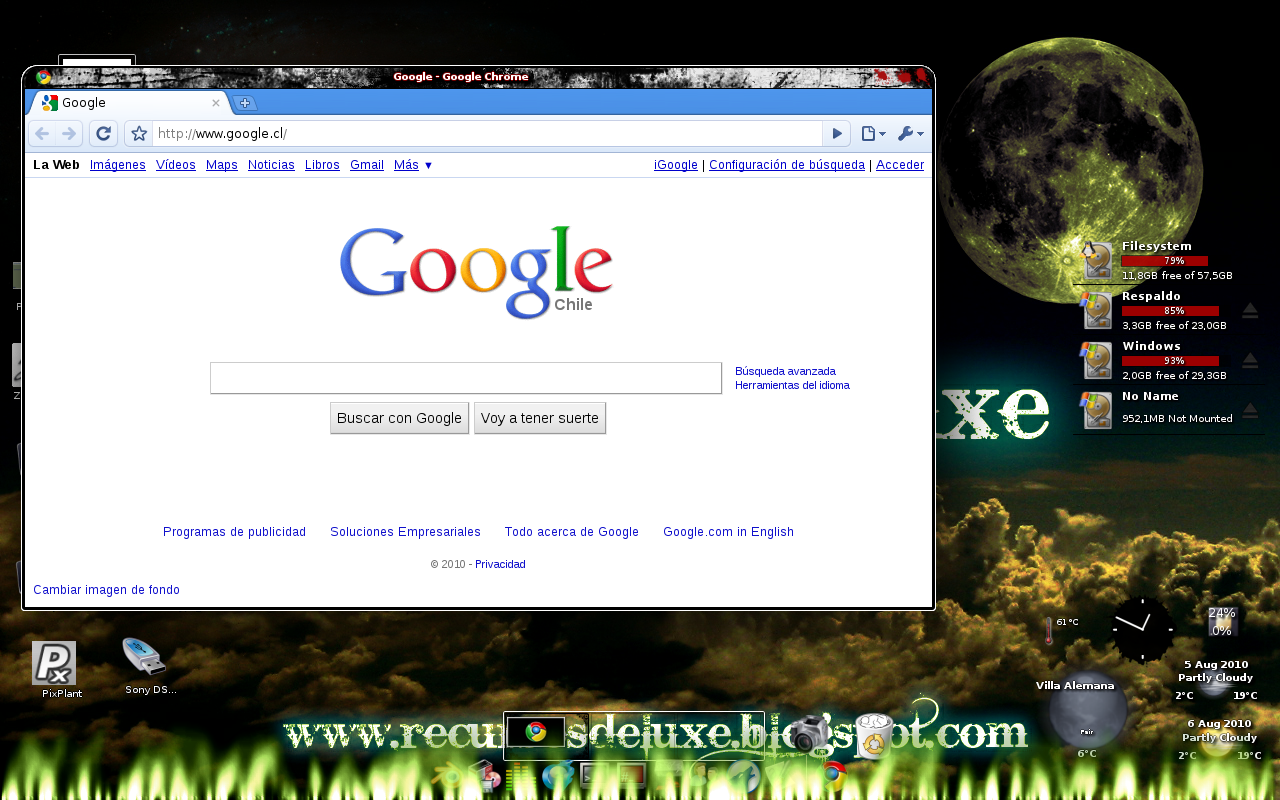
Task: Open the trash bin in the dock
Action: (x=874, y=736)
